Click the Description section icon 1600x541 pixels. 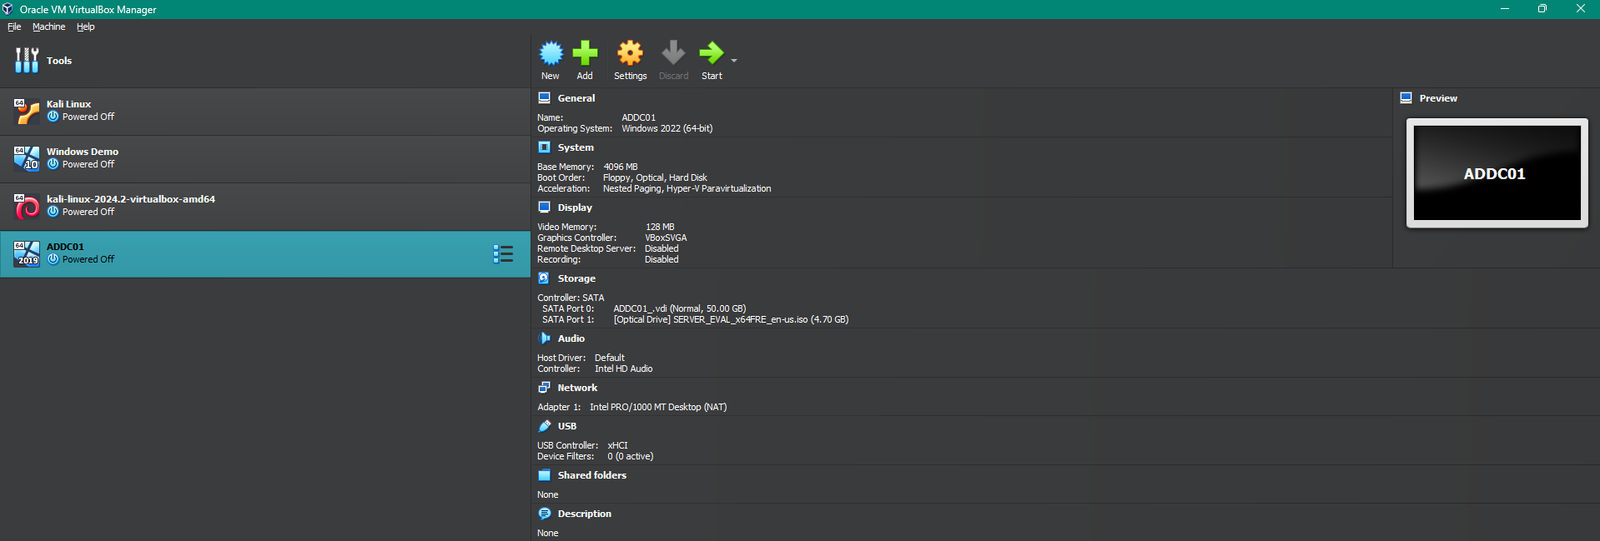[x=544, y=513]
